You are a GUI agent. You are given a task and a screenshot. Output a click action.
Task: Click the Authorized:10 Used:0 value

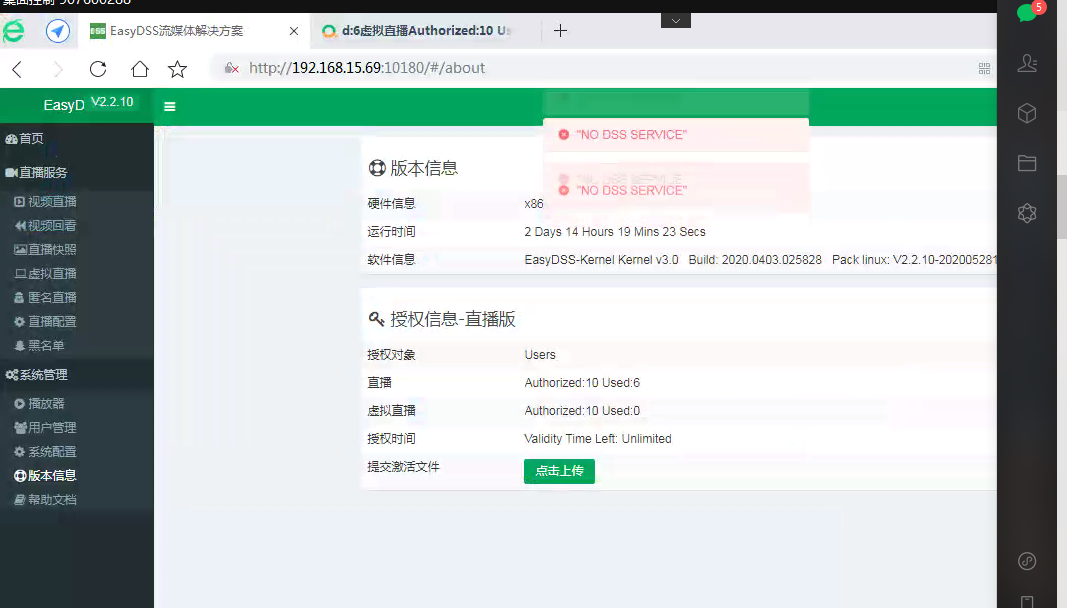[582, 411]
